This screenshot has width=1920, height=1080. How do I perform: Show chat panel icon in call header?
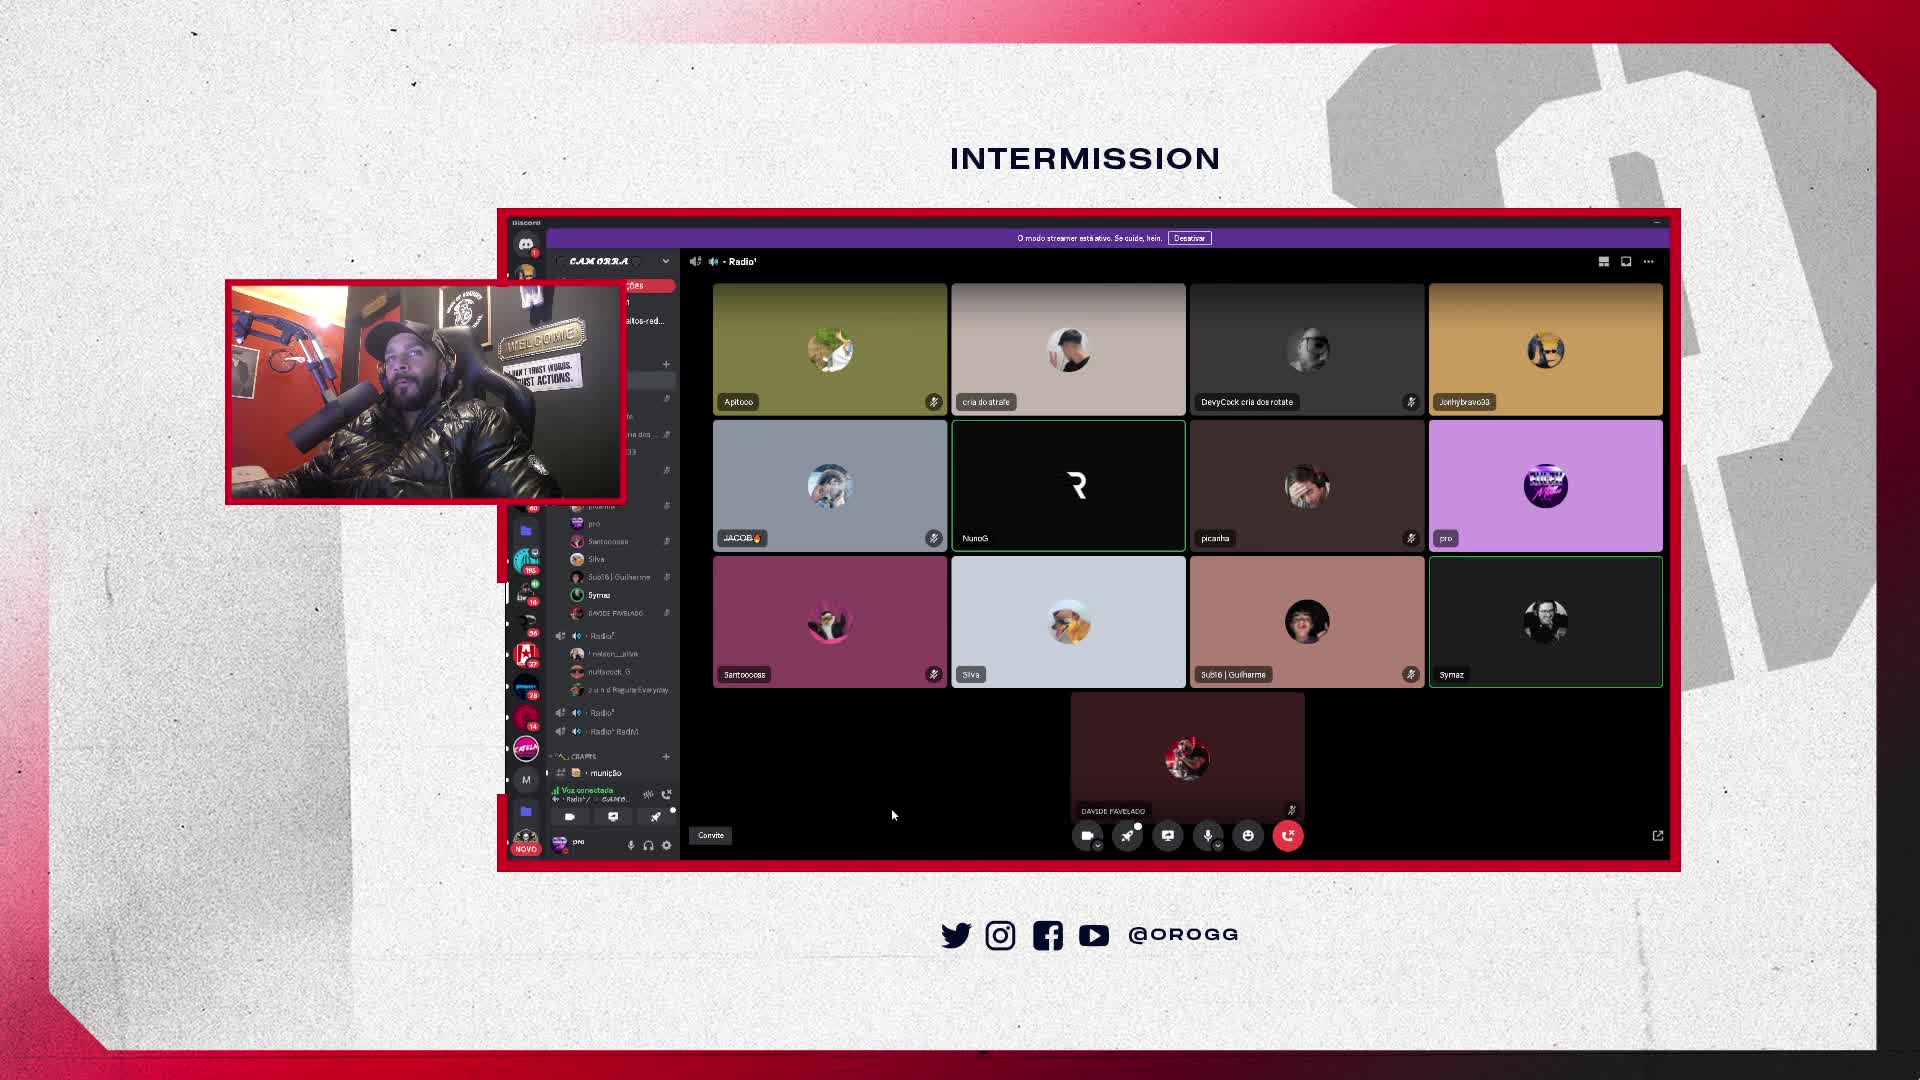pyautogui.click(x=1626, y=262)
